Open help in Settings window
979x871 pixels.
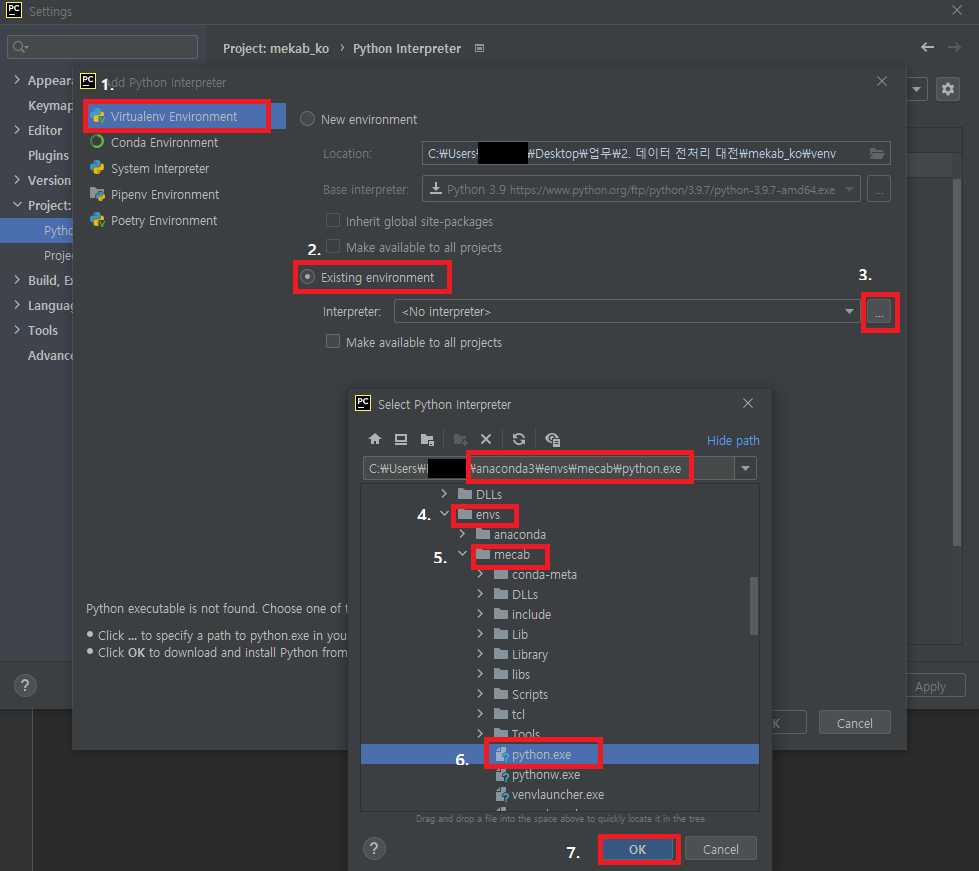click(x=25, y=686)
